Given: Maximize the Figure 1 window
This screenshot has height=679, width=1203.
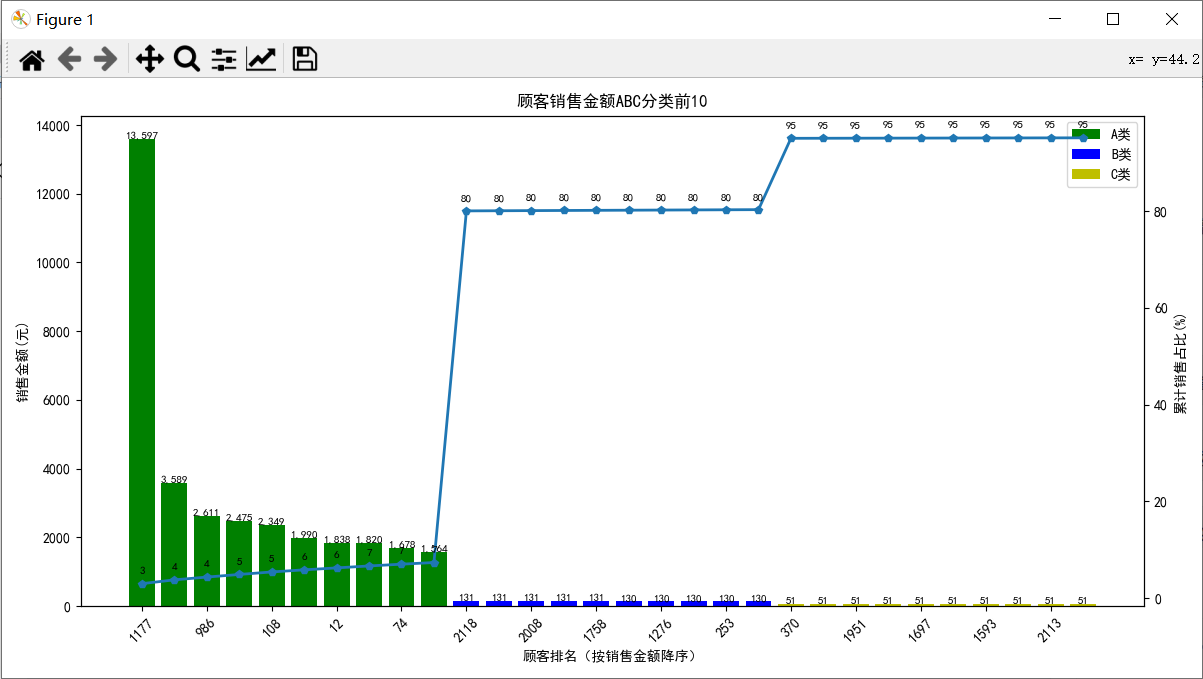Looking at the screenshot, I should (1113, 19).
